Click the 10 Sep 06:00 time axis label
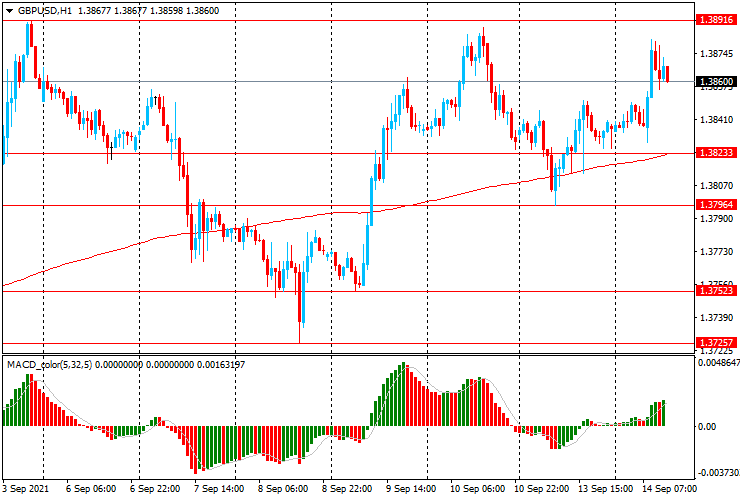The height and width of the screenshot is (500, 740). [x=477, y=489]
